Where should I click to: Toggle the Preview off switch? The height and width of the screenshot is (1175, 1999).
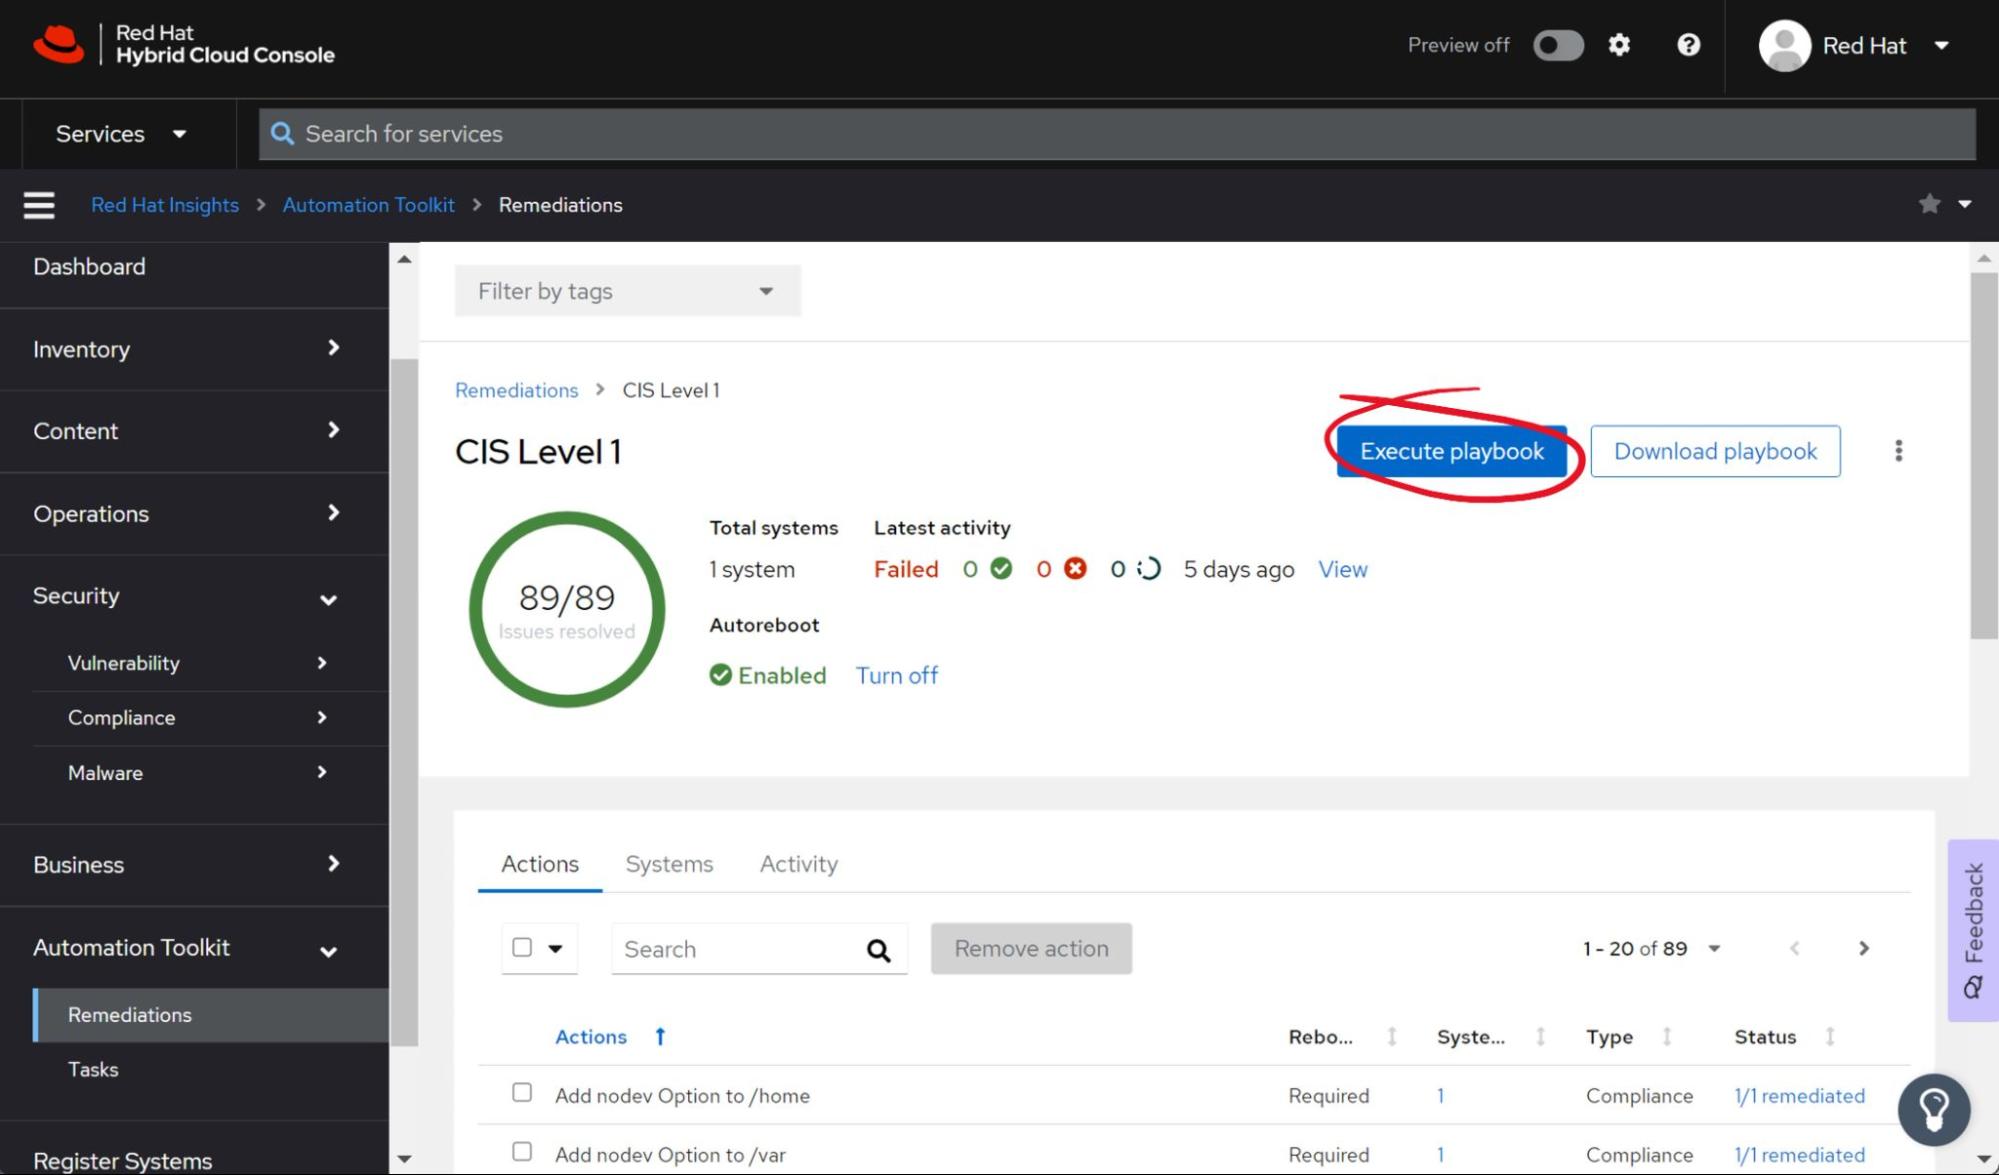pyautogui.click(x=1558, y=45)
